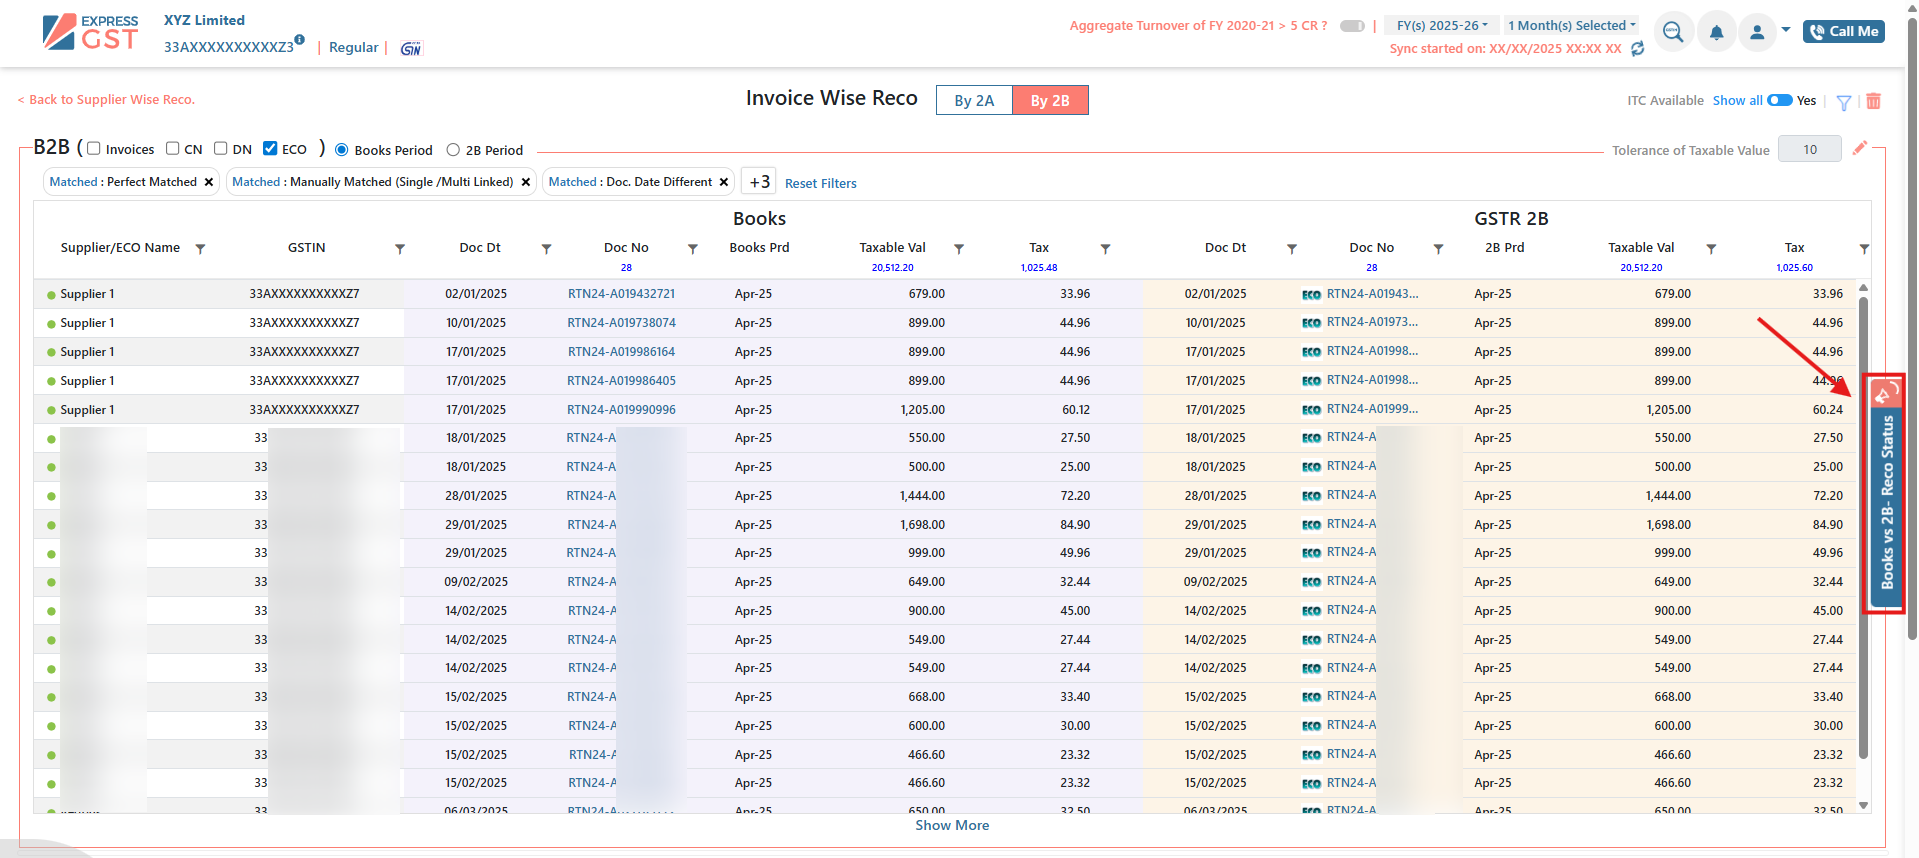Expand the +3 more filters chip
1919x858 pixels.
pos(759,182)
